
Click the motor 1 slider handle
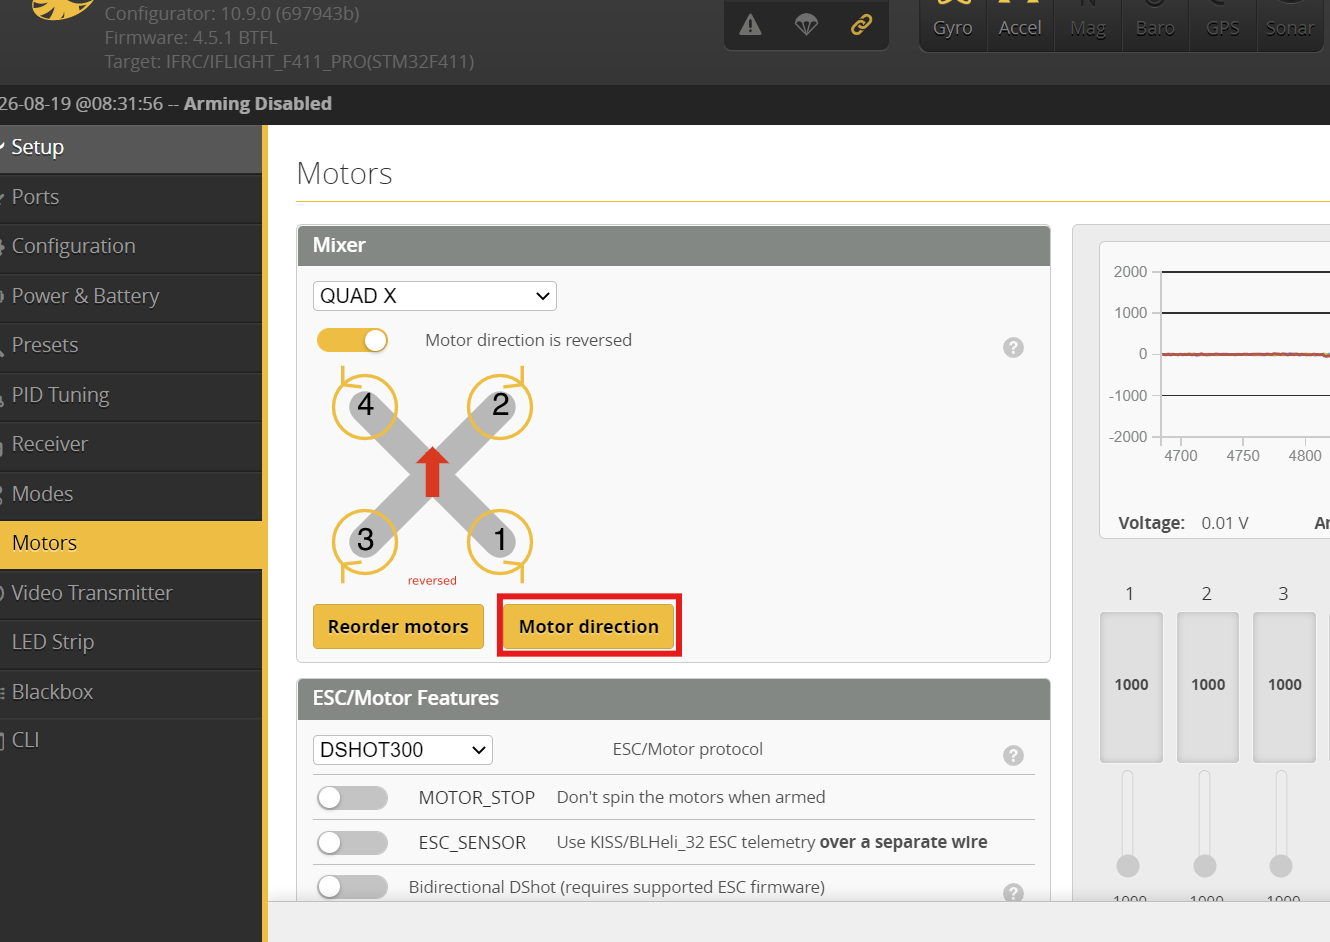click(1128, 865)
